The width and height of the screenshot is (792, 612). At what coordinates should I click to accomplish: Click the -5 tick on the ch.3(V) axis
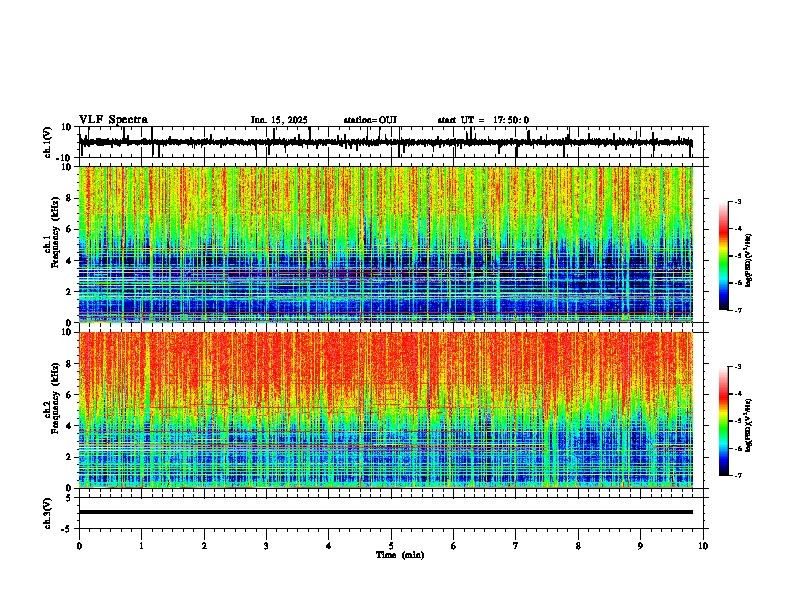click(x=67, y=529)
